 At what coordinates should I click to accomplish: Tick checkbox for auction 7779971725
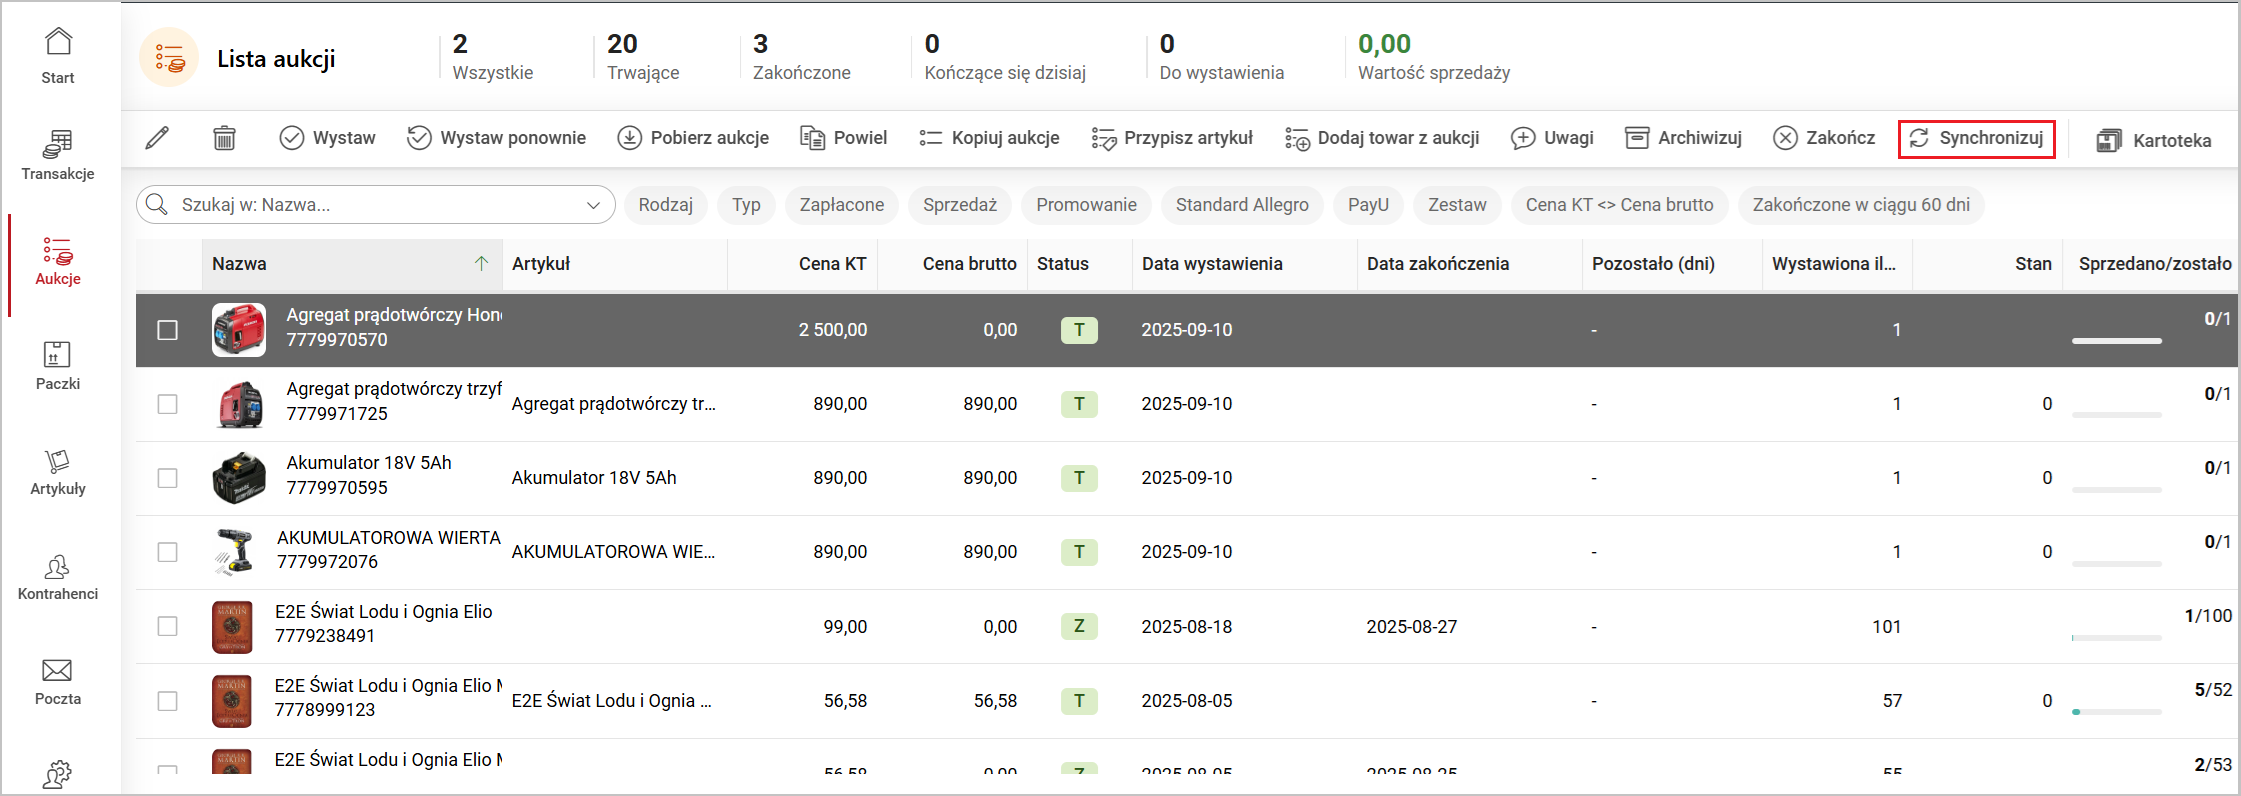click(x=168, y=404)
